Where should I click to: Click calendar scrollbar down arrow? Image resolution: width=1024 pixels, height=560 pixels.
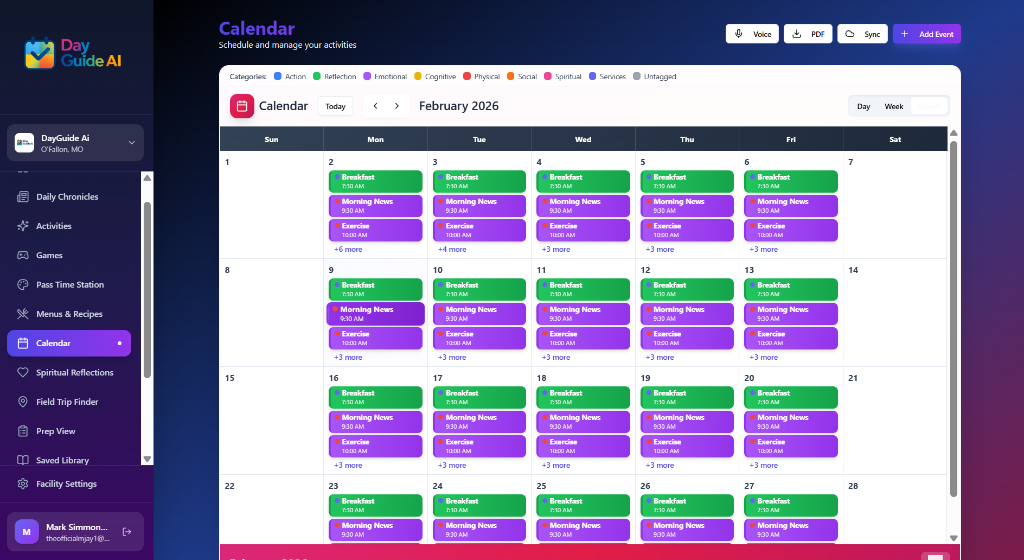[x=953, y=538]
